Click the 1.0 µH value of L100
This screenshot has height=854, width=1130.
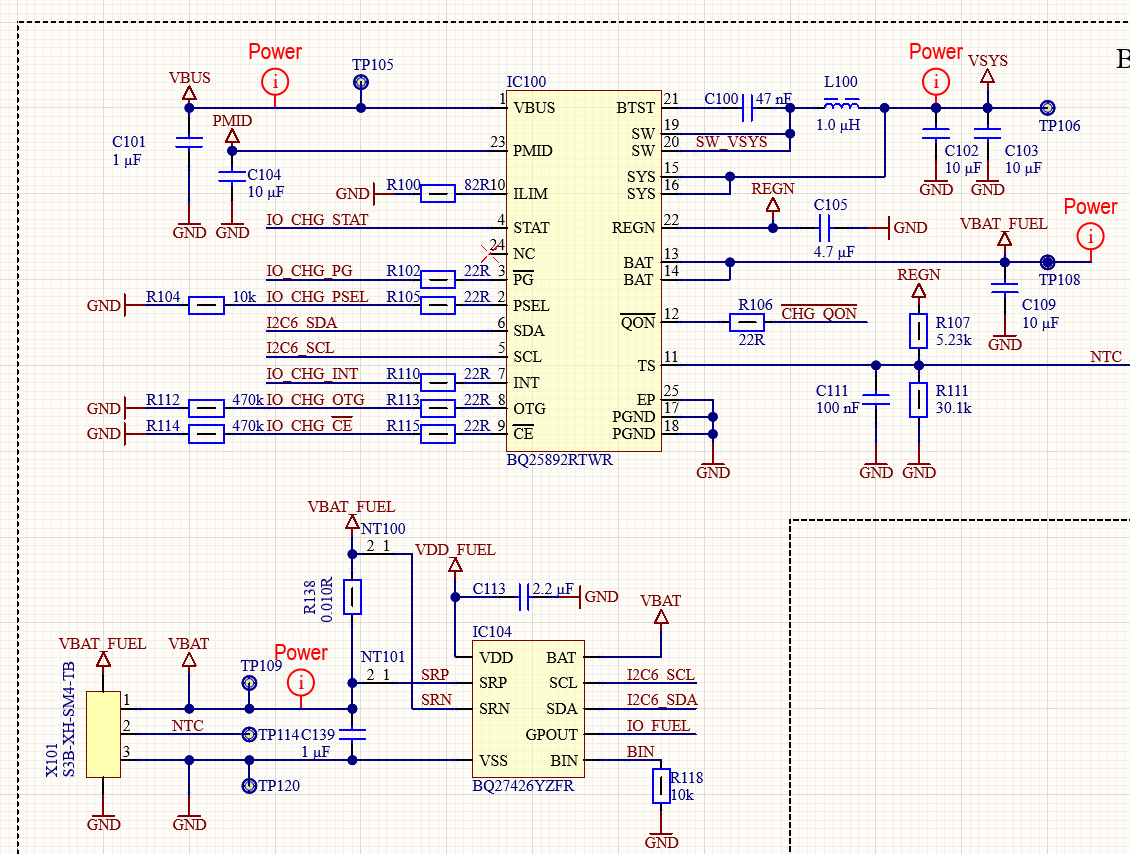[x=838, y=125]
